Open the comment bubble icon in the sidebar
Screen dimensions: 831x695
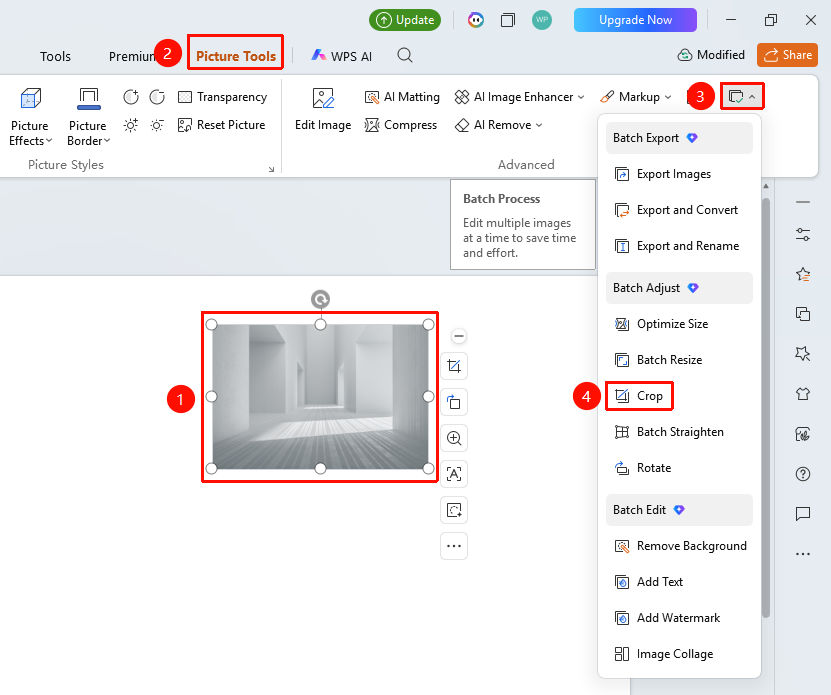[x=803, y=514]
